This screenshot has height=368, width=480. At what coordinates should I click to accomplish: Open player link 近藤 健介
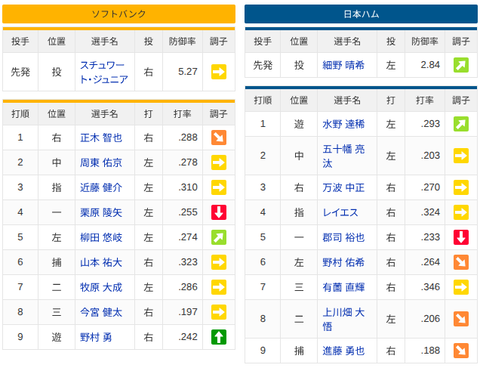pyautogui.click(x=101, y=187)
